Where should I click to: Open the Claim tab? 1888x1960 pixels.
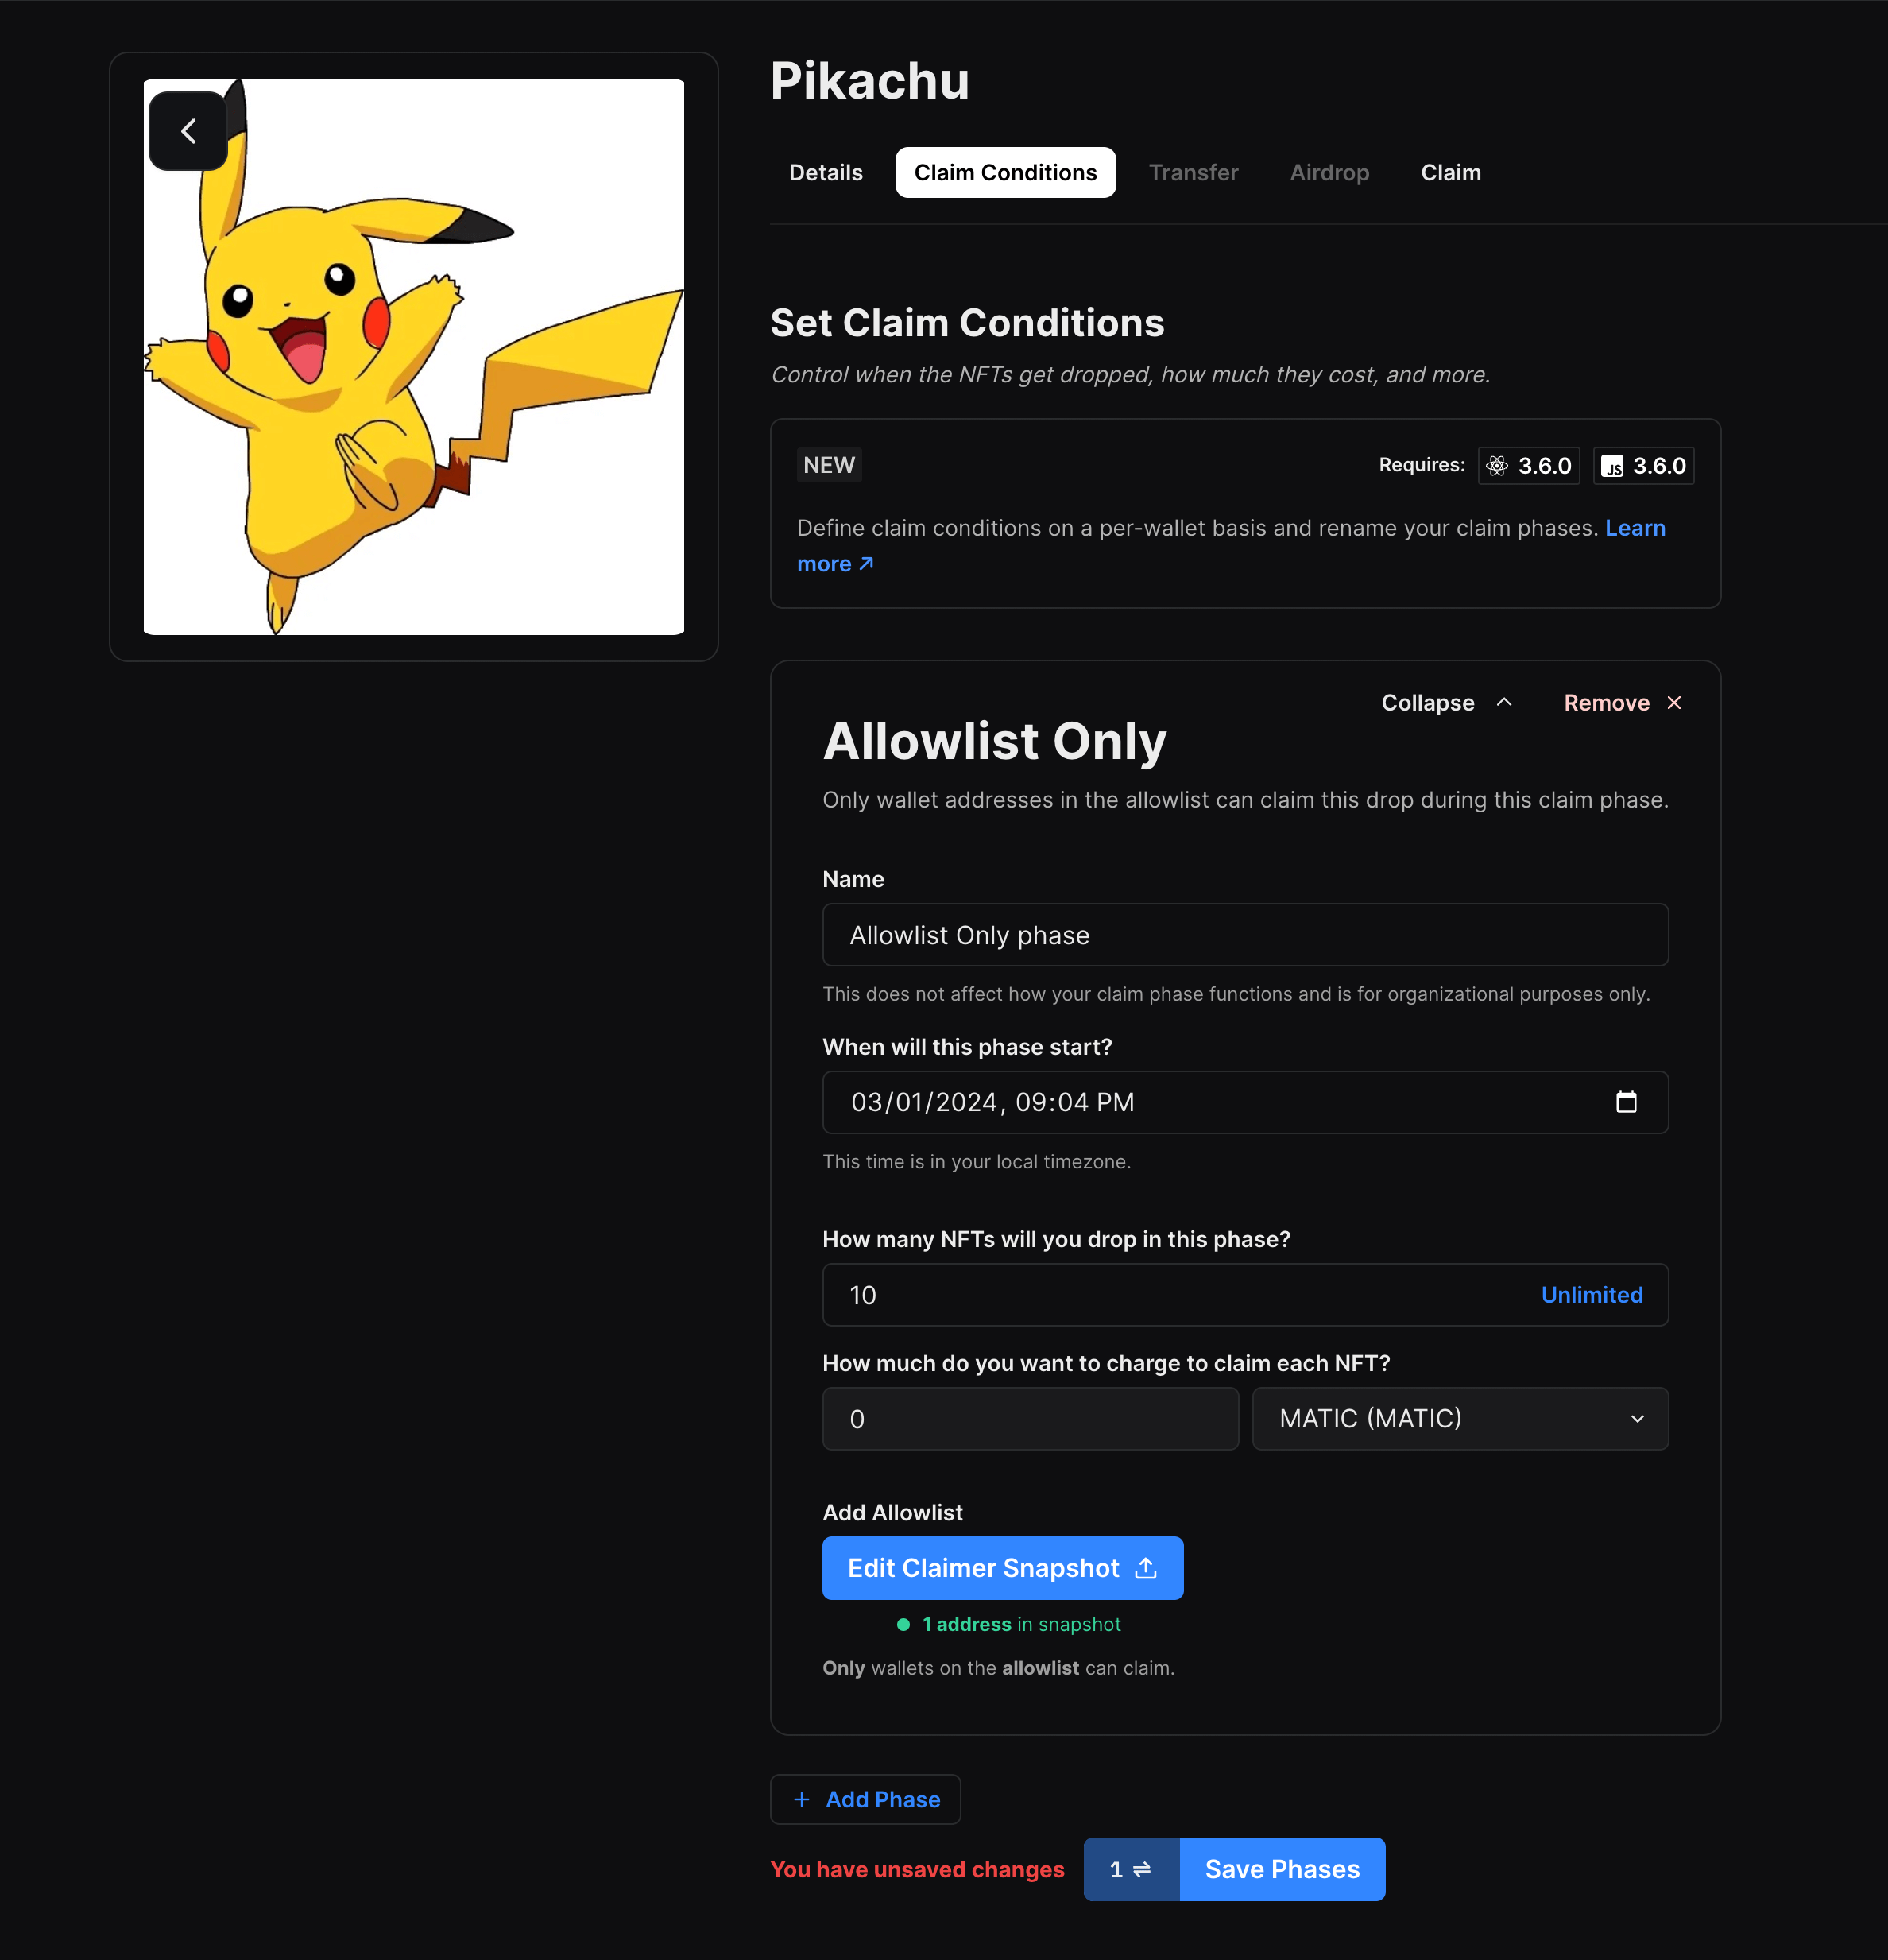point(1450,173)
